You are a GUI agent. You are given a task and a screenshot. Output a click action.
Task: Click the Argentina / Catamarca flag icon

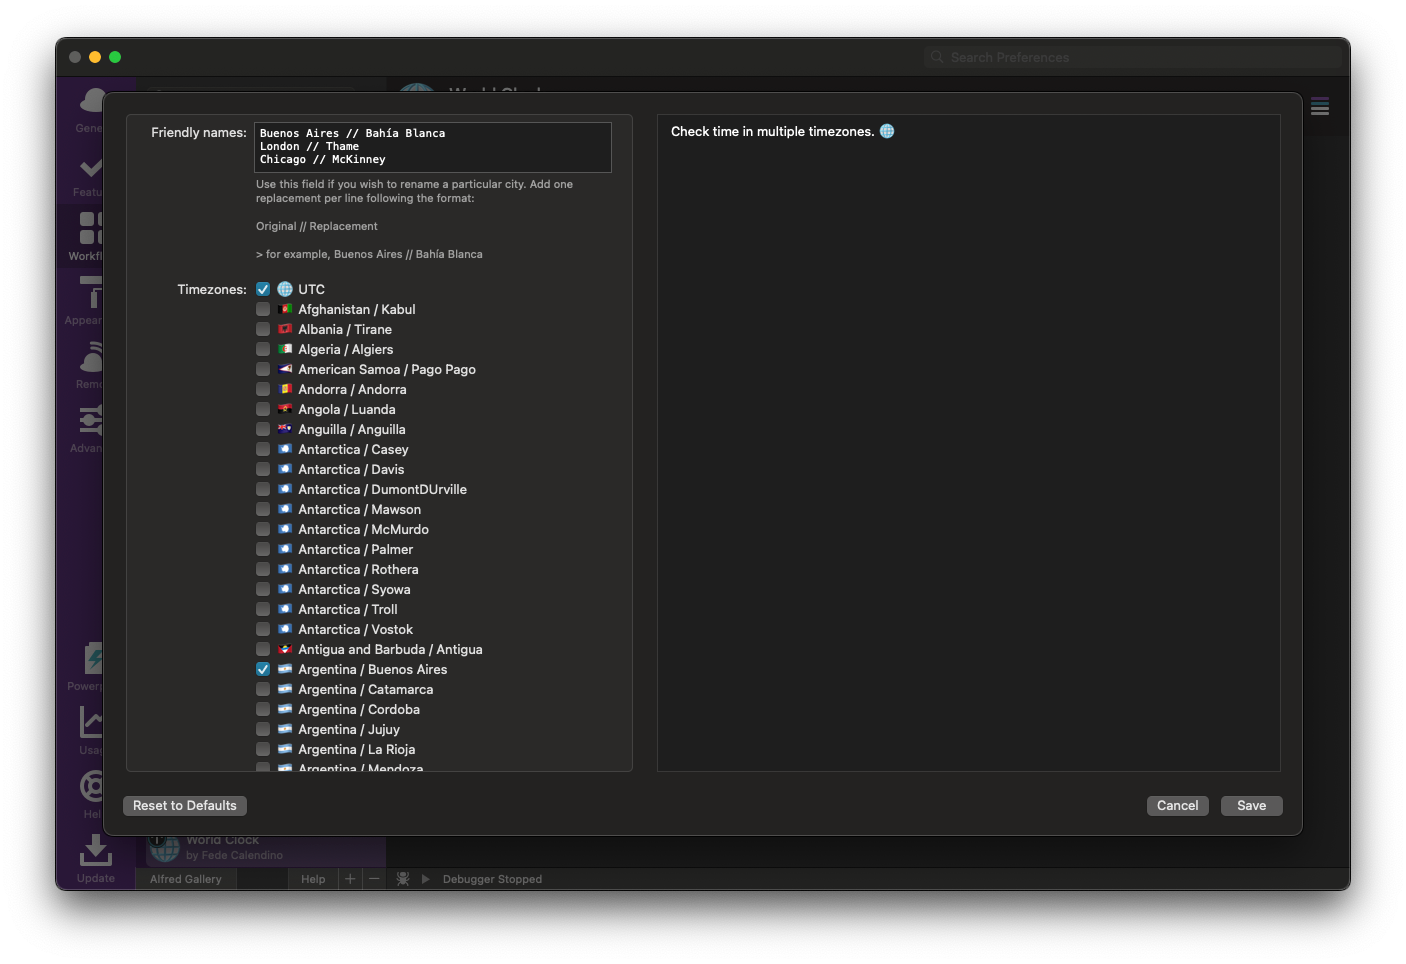click(285, 689)
